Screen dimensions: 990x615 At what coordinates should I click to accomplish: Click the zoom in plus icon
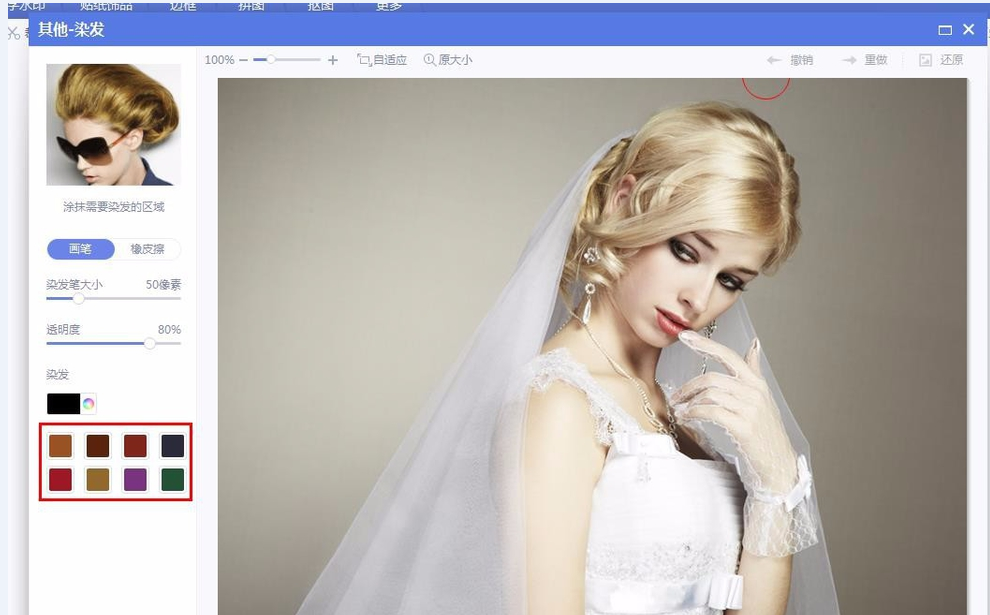pos(333,60)
